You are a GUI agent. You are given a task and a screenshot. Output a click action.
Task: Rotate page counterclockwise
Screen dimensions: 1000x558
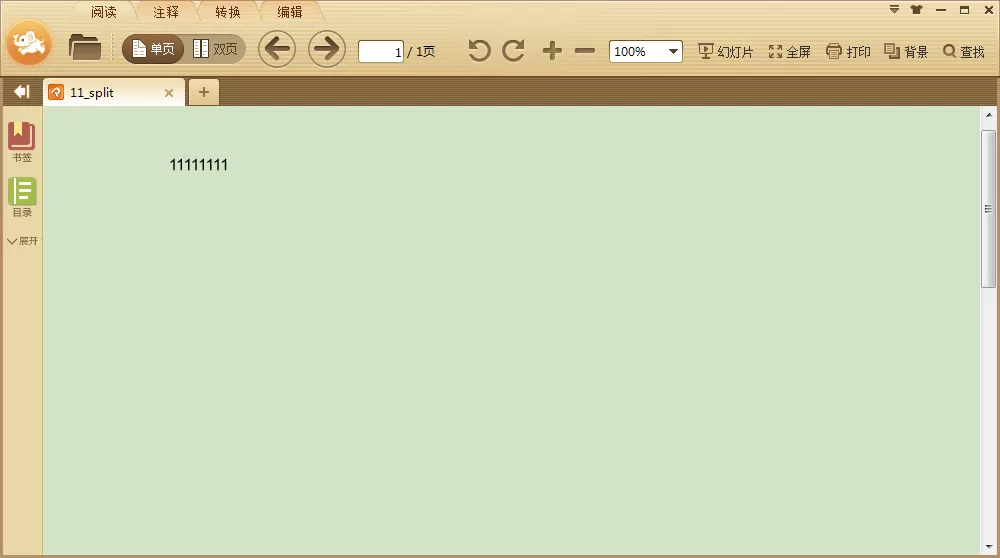479,50
